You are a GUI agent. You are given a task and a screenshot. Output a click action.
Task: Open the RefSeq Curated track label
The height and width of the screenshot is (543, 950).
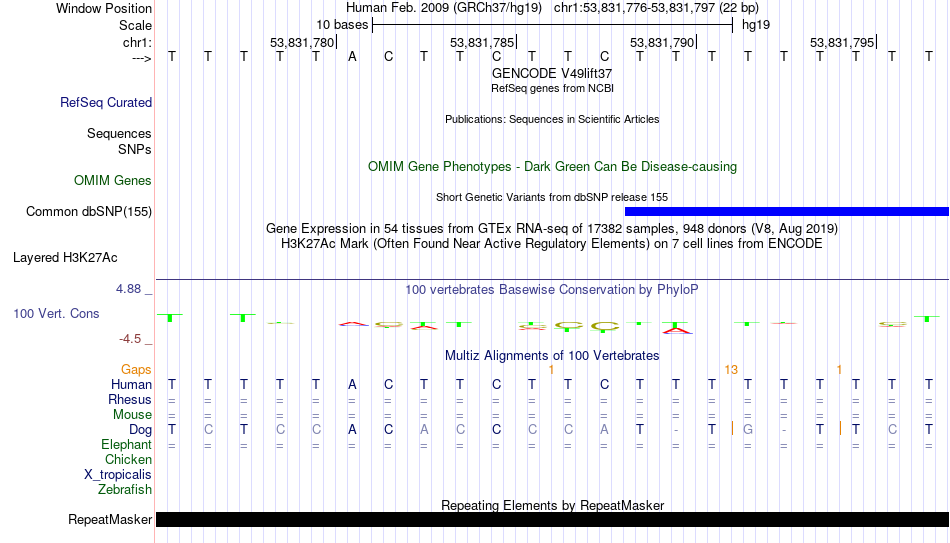pyautogui.click(x=106, y=102)
